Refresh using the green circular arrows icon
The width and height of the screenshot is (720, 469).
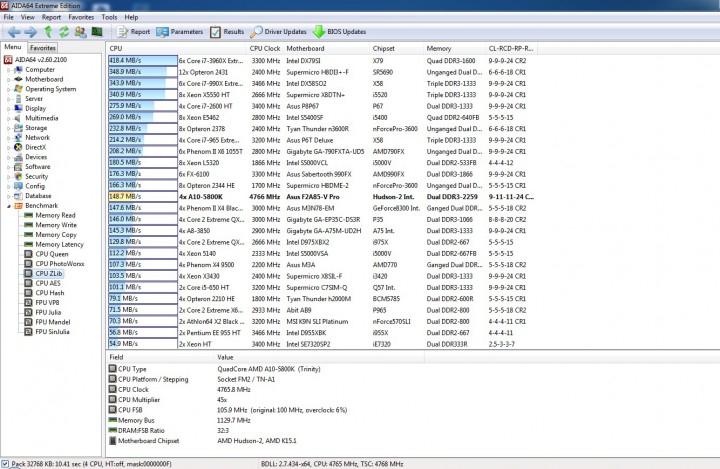pos(64,32)
